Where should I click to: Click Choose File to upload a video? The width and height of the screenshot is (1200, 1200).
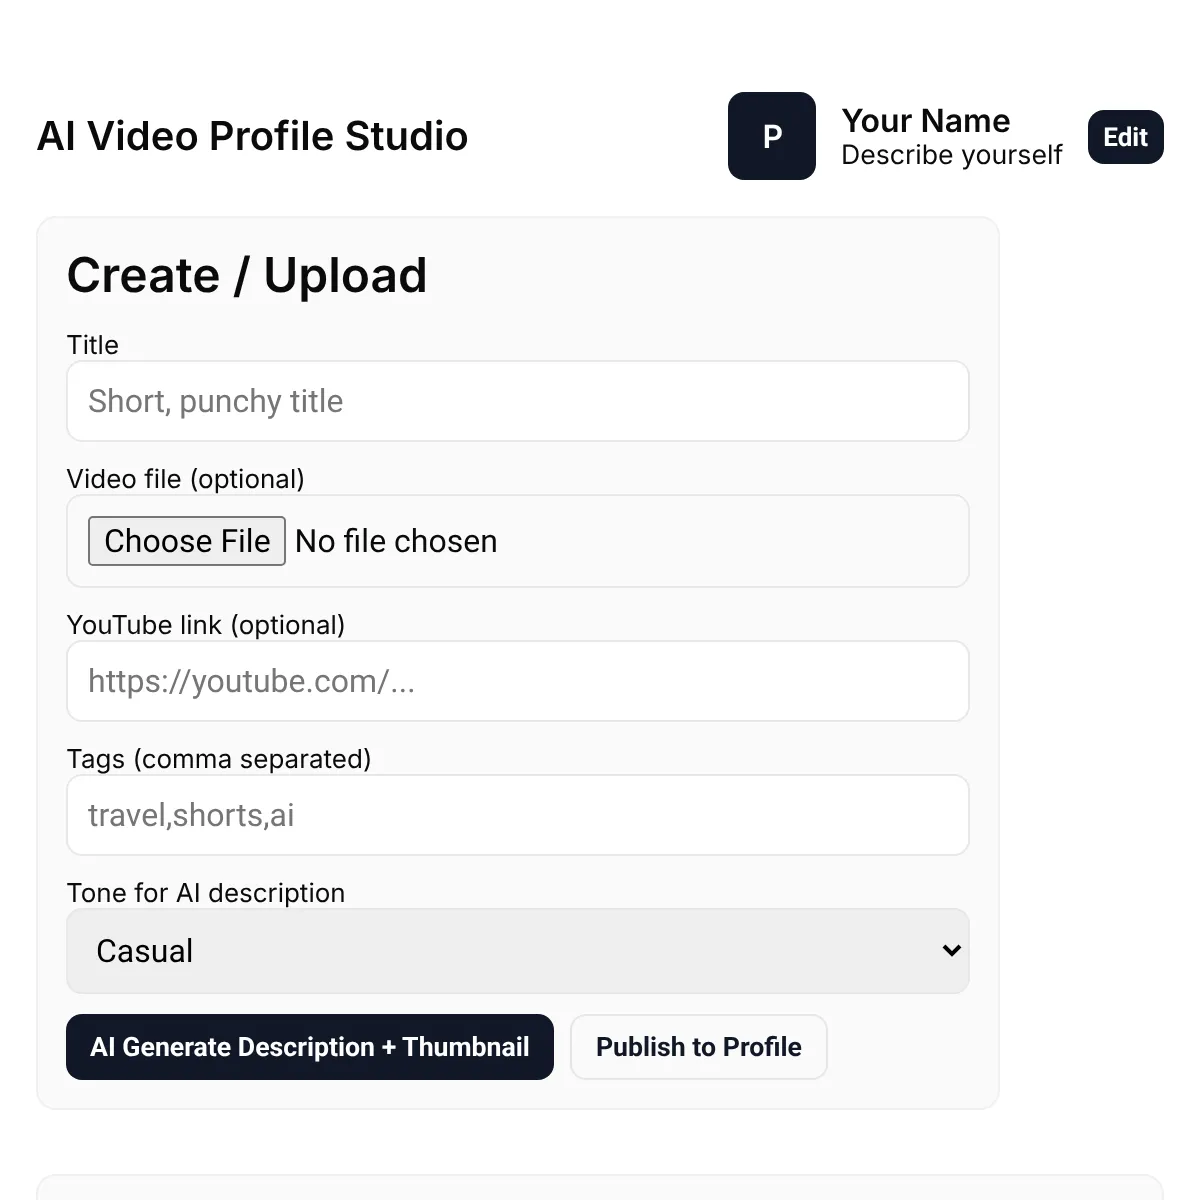tap(186, 541)
